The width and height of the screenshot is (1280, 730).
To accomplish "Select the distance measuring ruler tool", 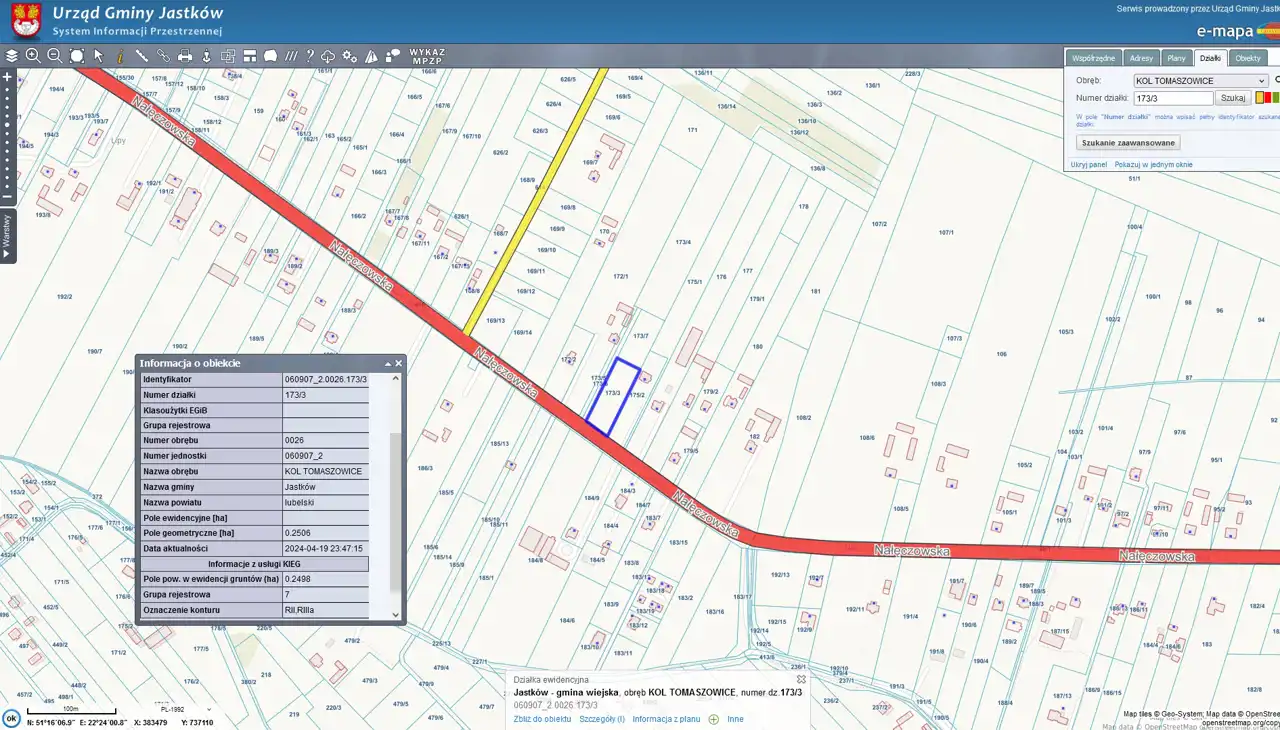I will tap(142, 56).
